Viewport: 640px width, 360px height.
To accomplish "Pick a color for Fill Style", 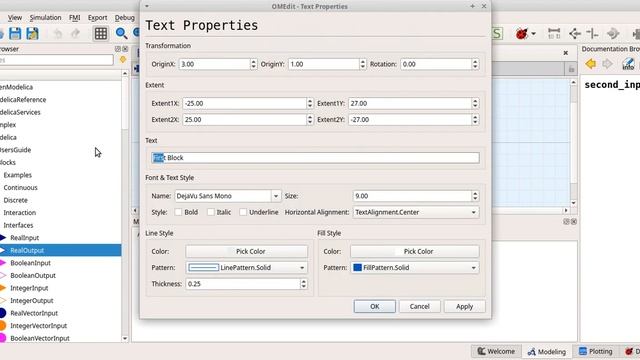I will coord(415,251).
